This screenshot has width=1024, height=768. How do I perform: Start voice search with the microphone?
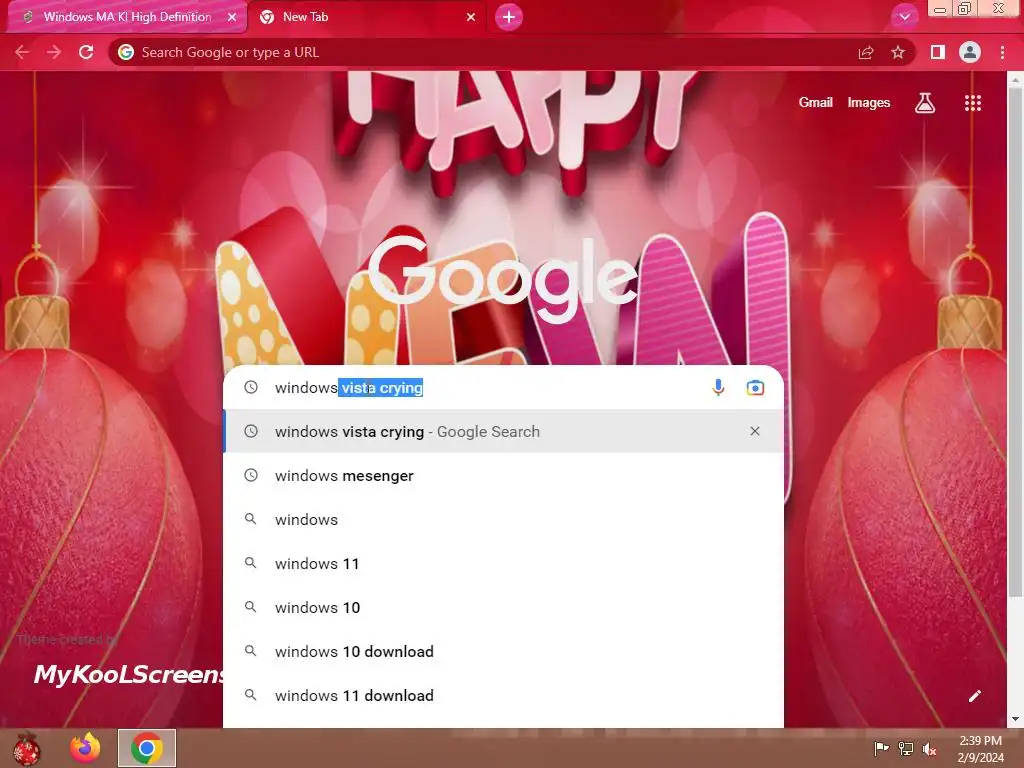click(x=718, y=387)
